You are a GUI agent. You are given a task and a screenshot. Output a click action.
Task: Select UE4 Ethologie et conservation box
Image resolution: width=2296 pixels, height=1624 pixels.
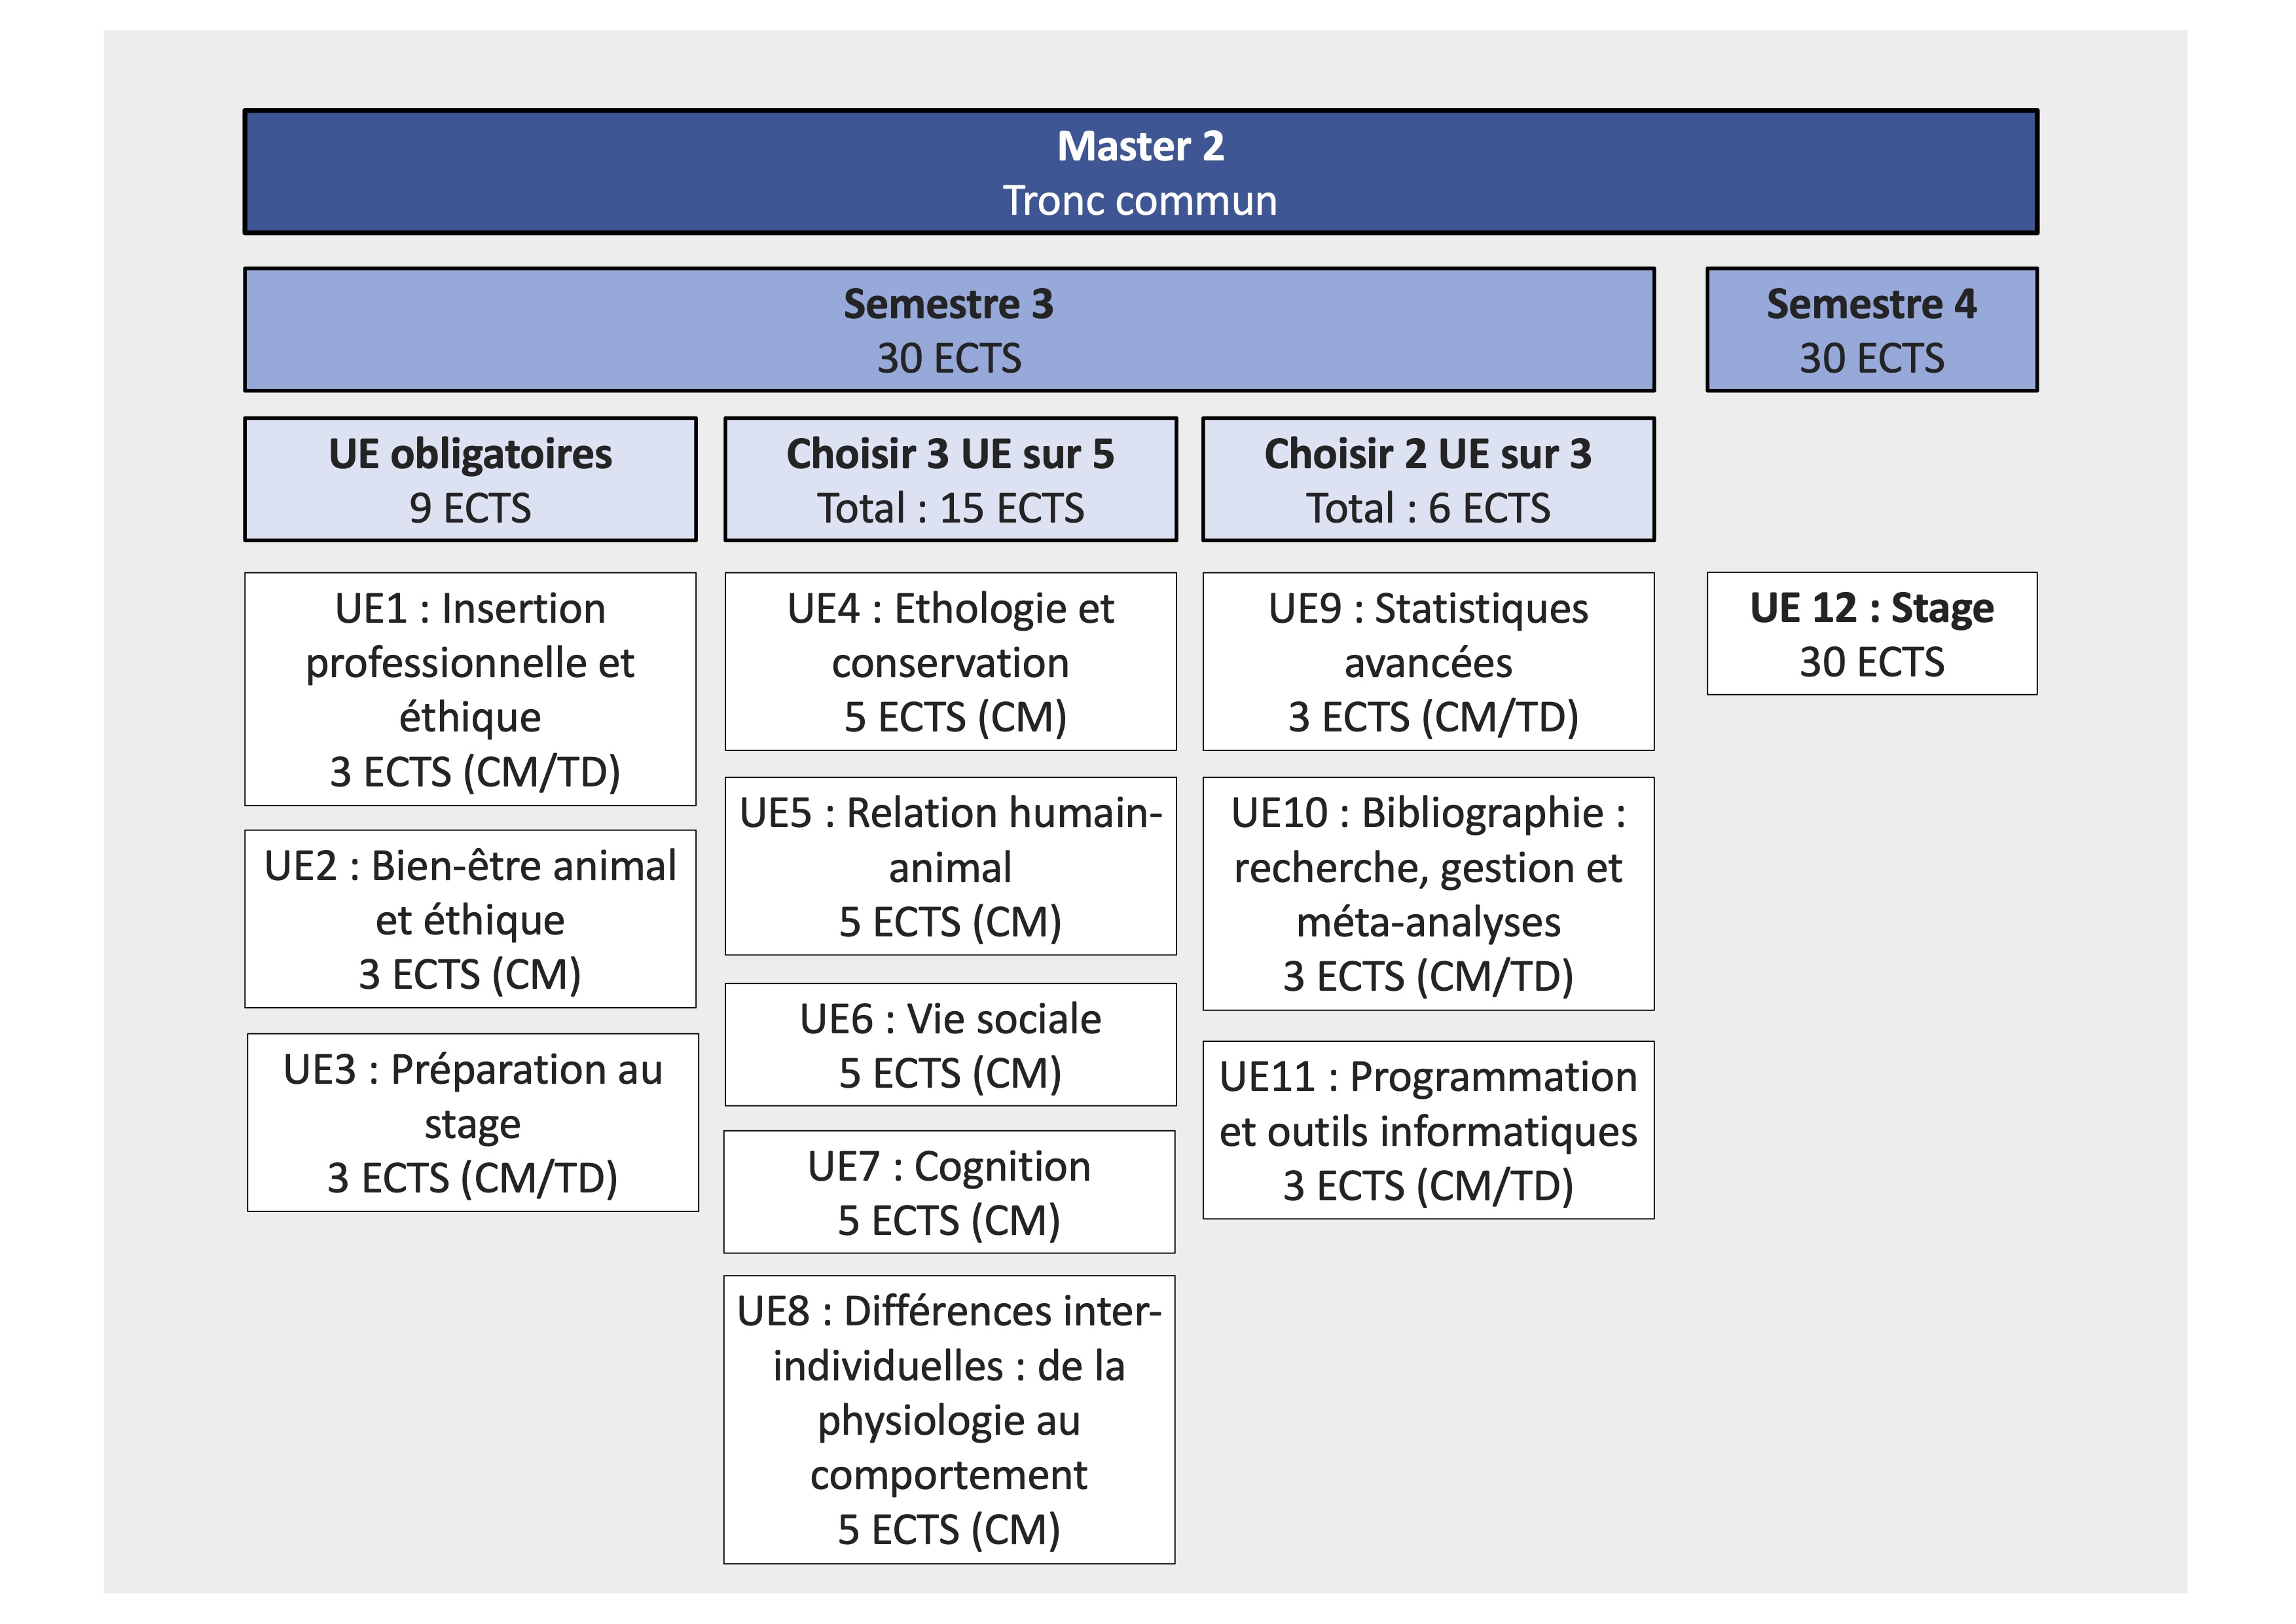[x=950, y=662]
